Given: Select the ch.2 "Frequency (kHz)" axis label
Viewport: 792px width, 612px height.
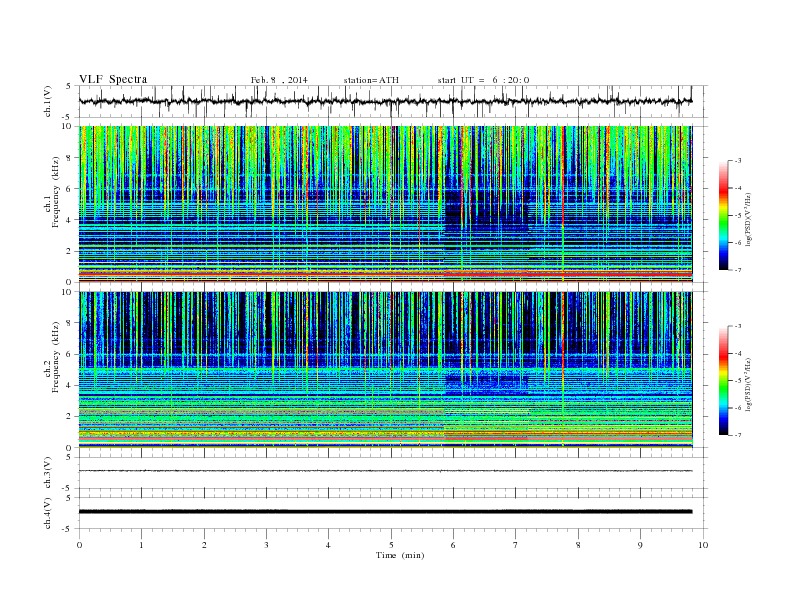Looking at the screenshot, I should (56, 358).
